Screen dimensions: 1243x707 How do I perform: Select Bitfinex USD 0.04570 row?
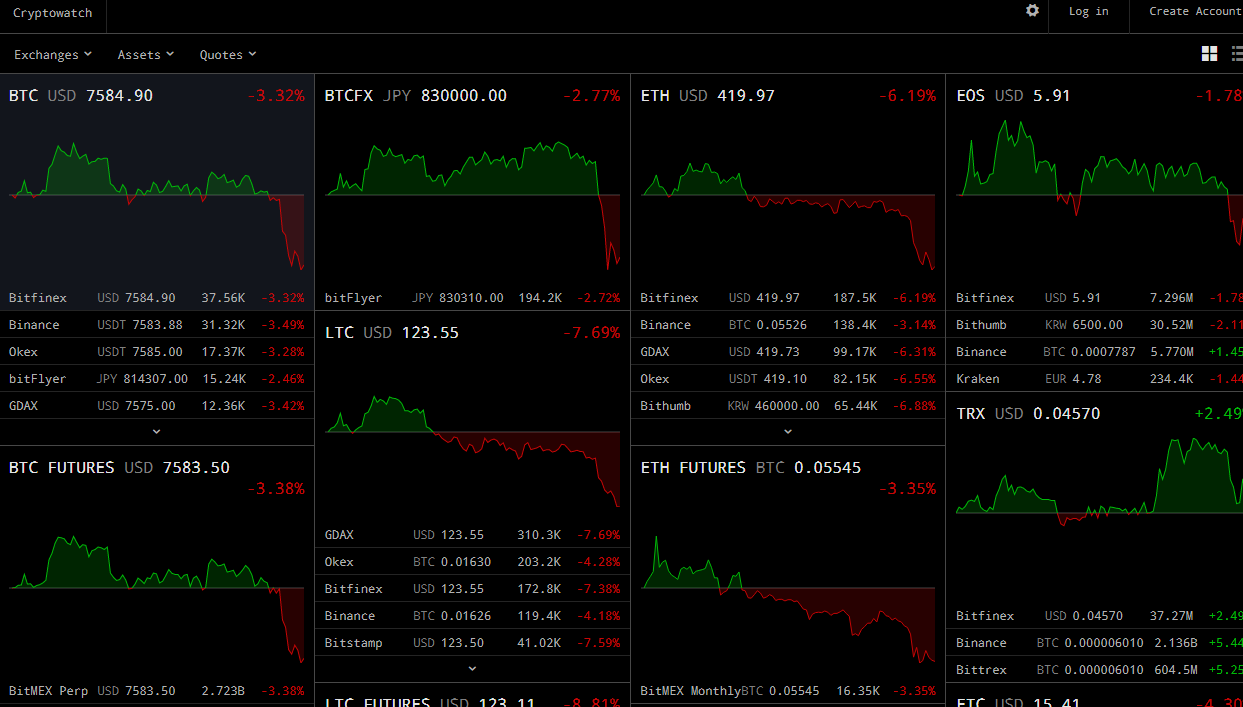1095,616
